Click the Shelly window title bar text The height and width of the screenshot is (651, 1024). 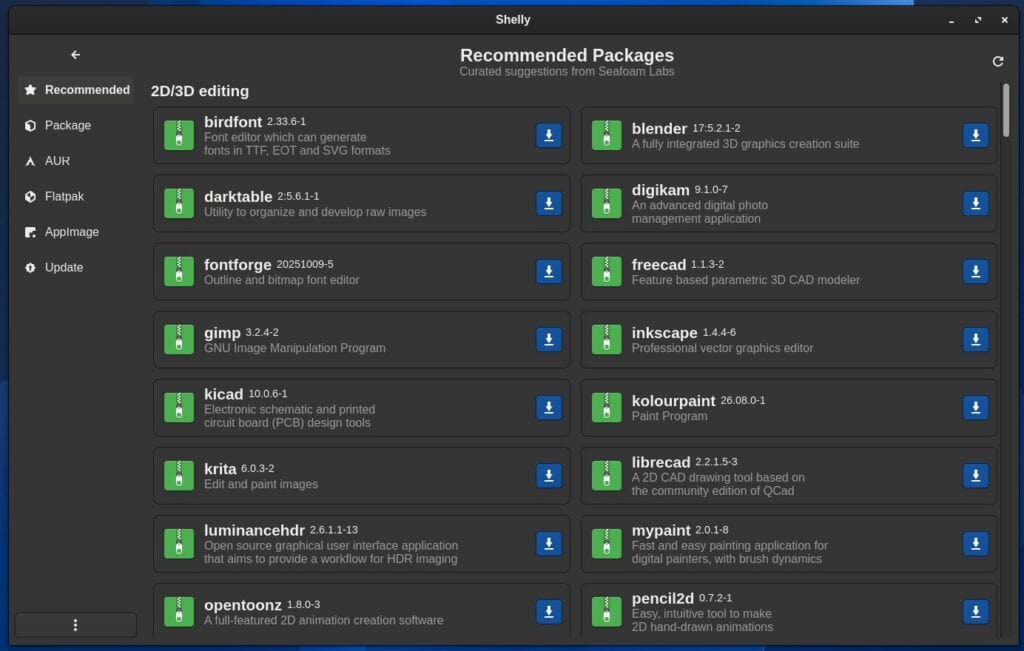pos(513,20)
